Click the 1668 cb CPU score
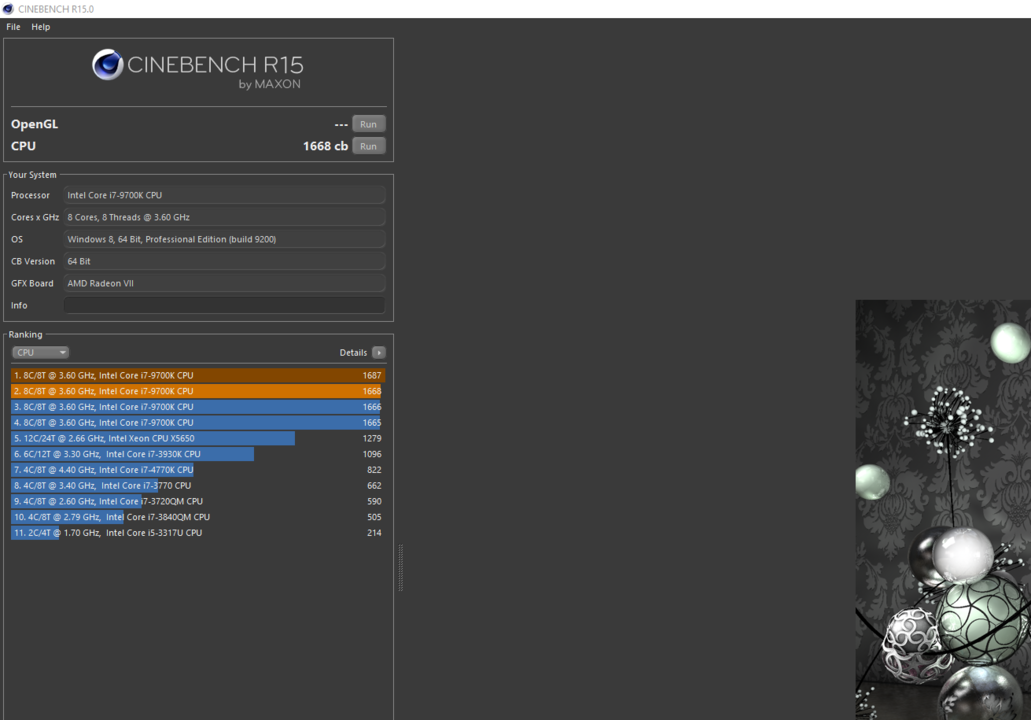Viewport: 1031px width, 720px height. [x=325, y=146]
